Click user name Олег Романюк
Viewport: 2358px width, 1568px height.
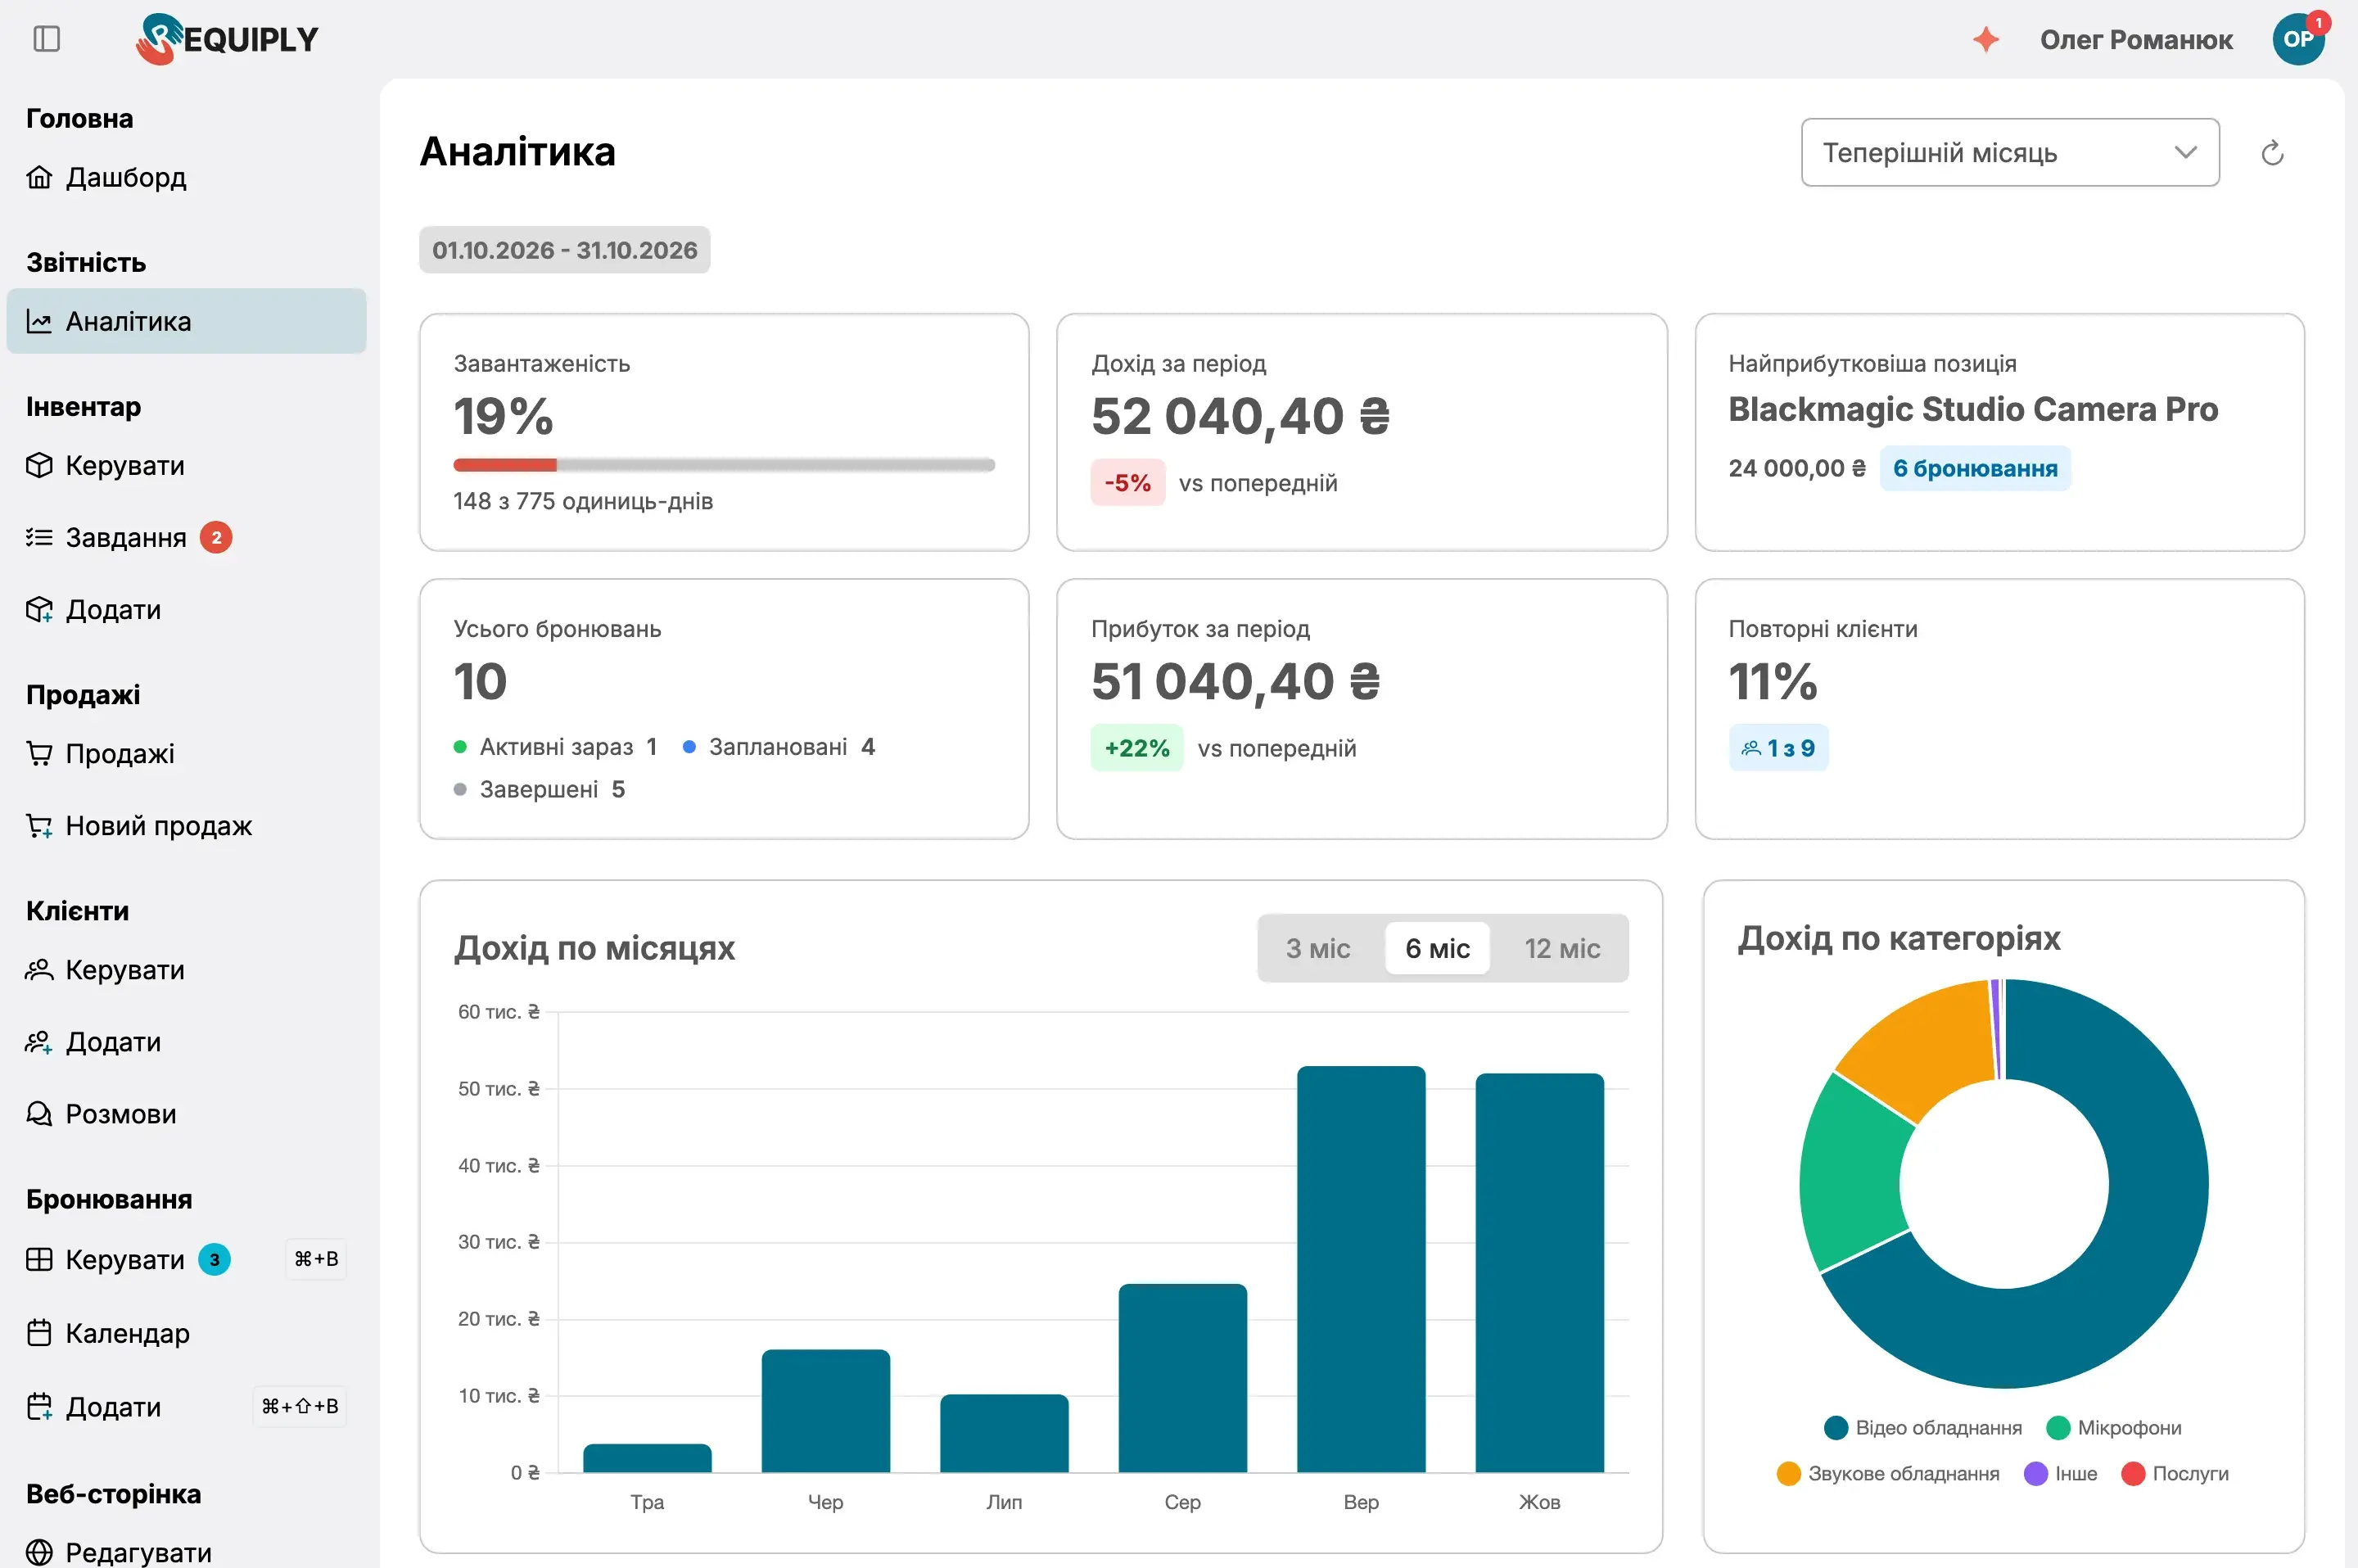[x=2135, y=39]
